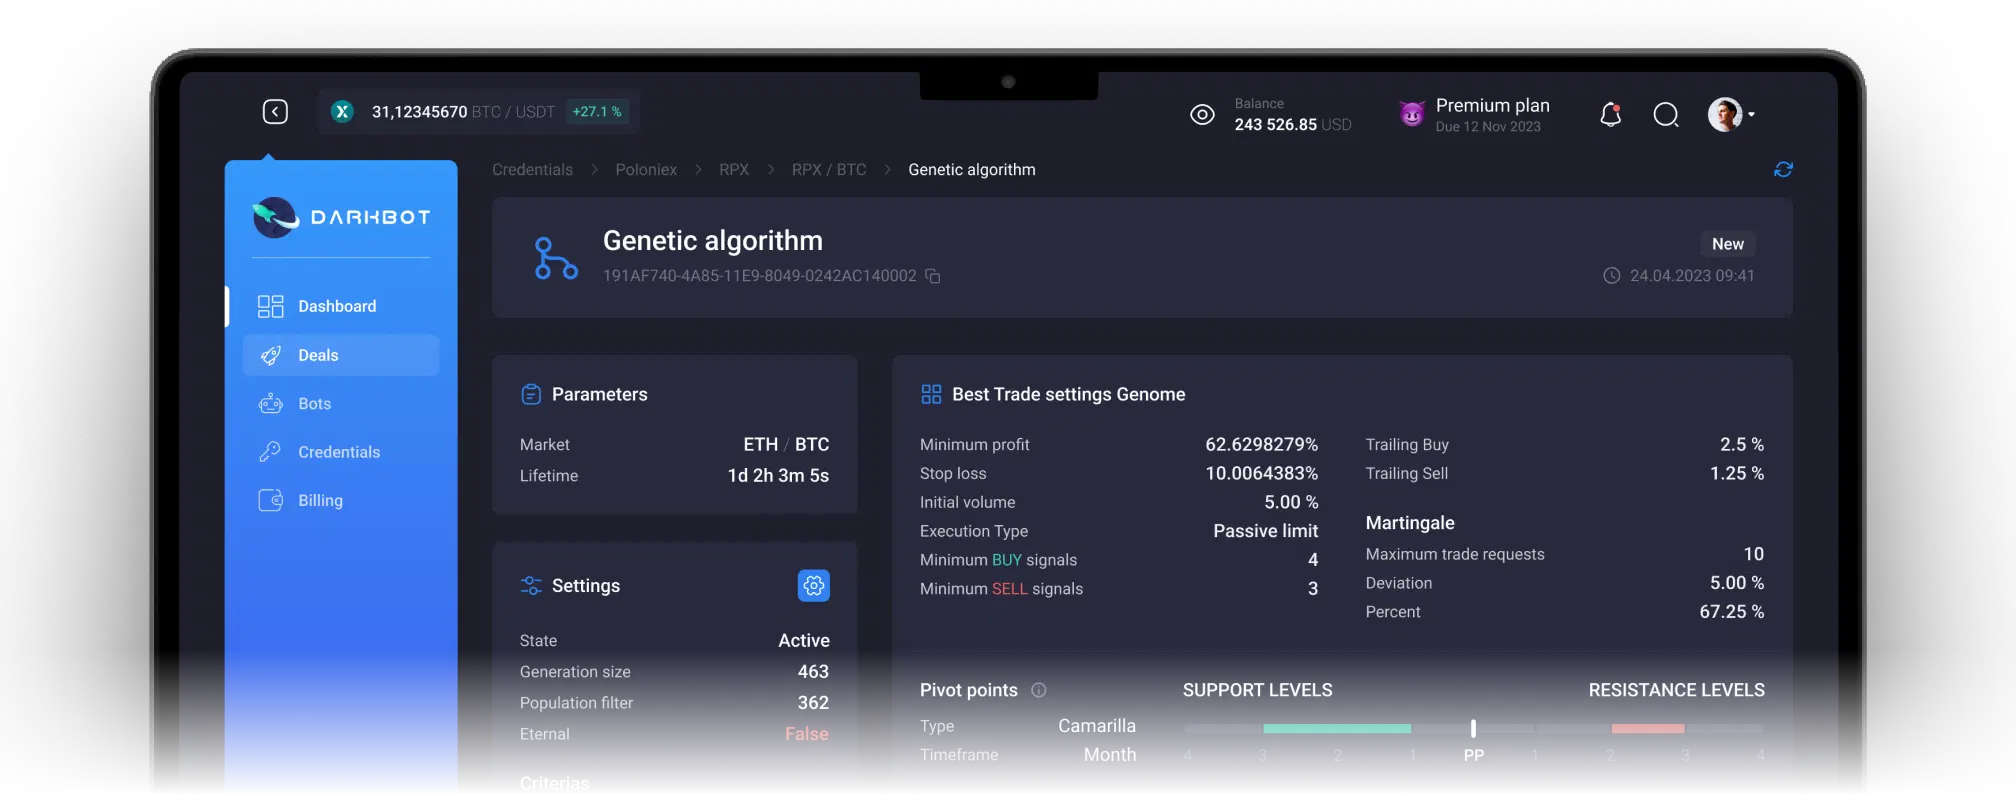2016x808 pixels.
Task: Open Deals in sidebar
Action: coord(341,355)
